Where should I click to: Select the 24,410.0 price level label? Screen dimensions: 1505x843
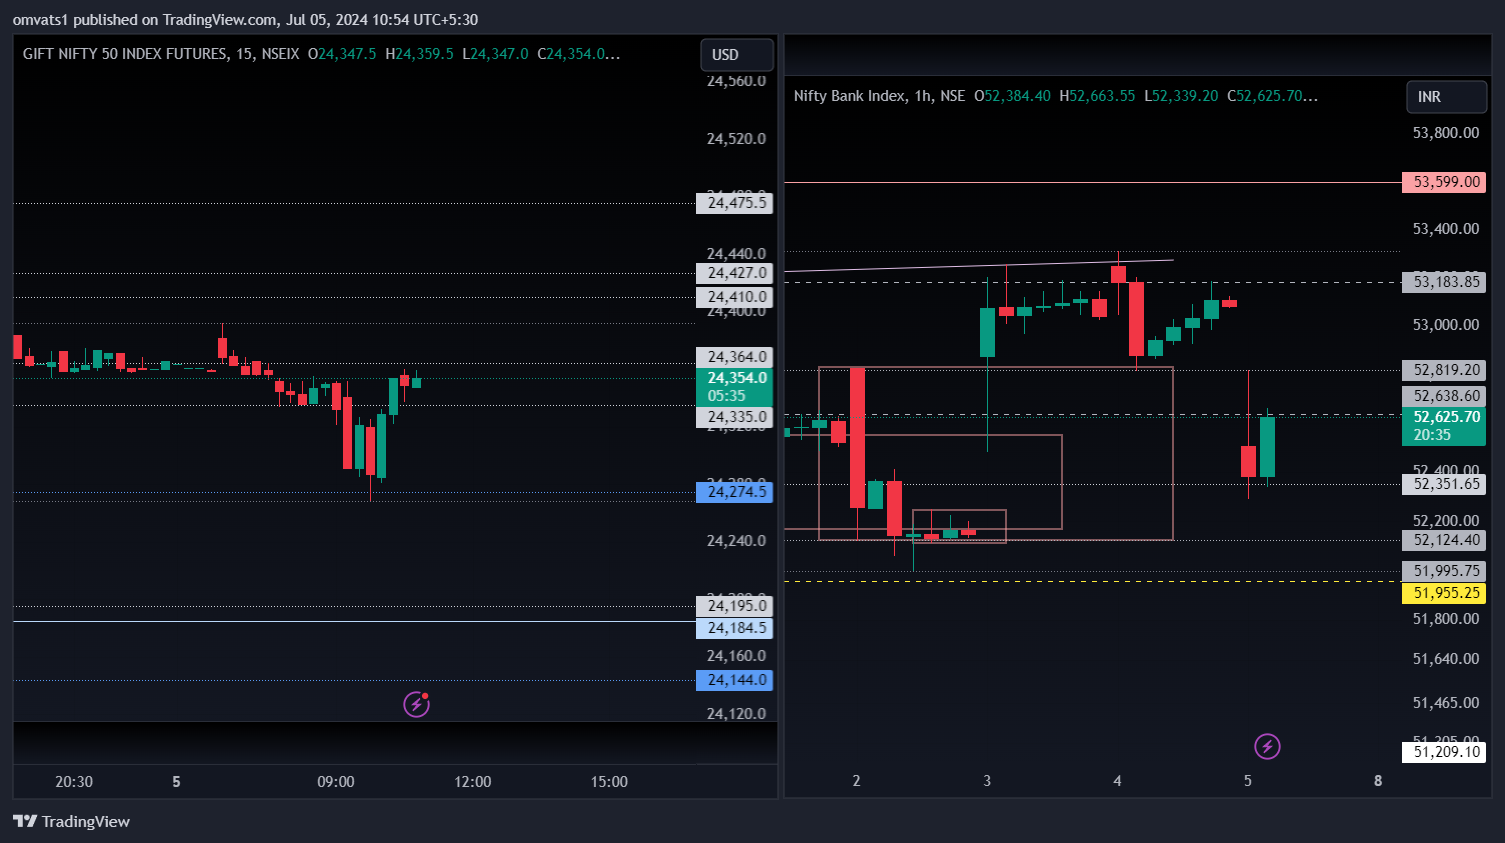[x=735, y=297]
